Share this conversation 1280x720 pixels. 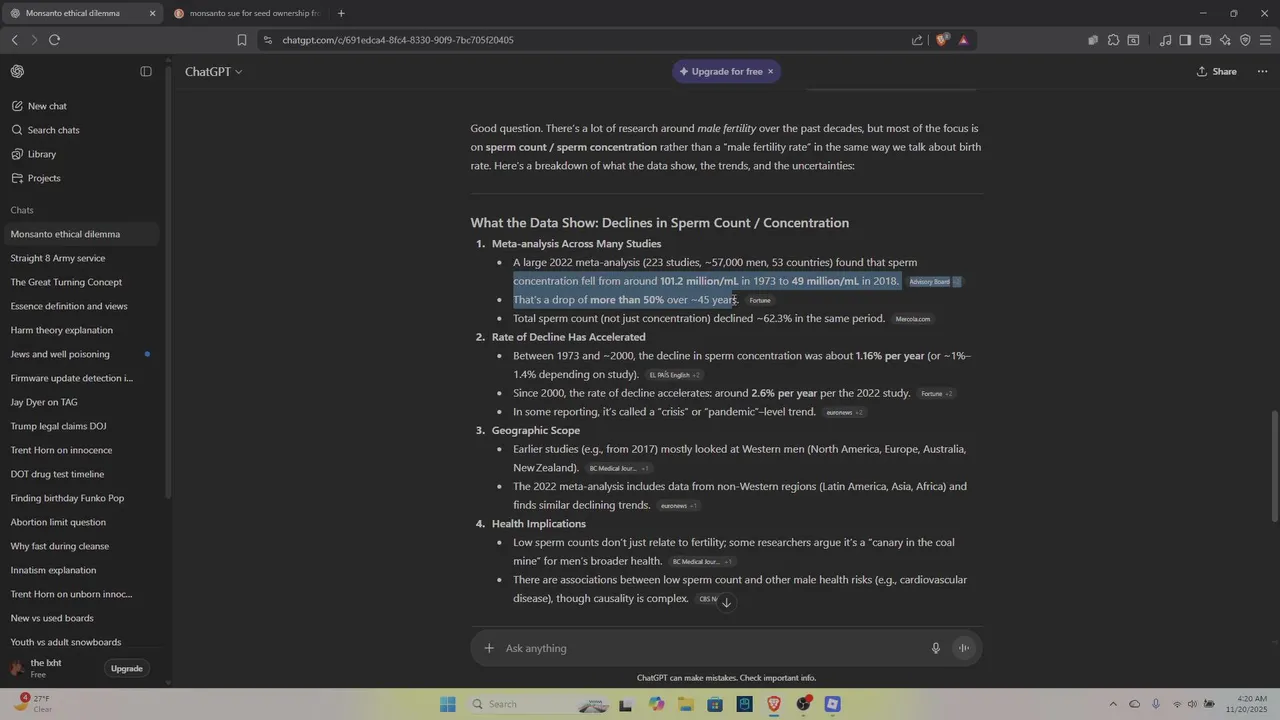(x=1216, y=72)
